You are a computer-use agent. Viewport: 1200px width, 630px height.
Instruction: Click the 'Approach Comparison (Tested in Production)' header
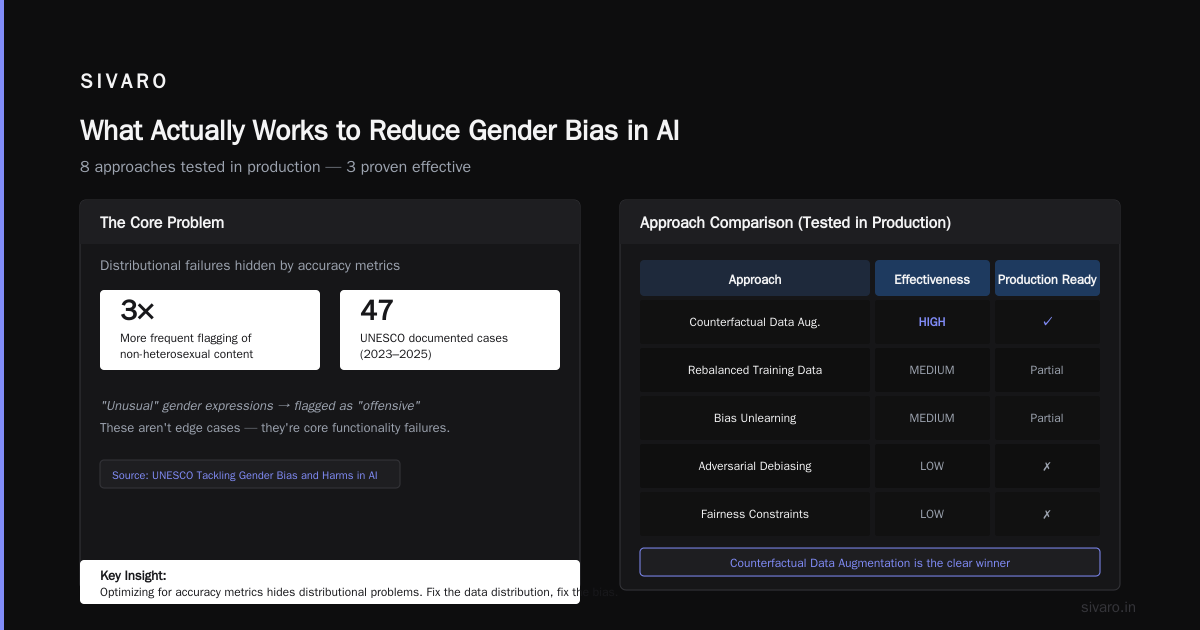795,222
